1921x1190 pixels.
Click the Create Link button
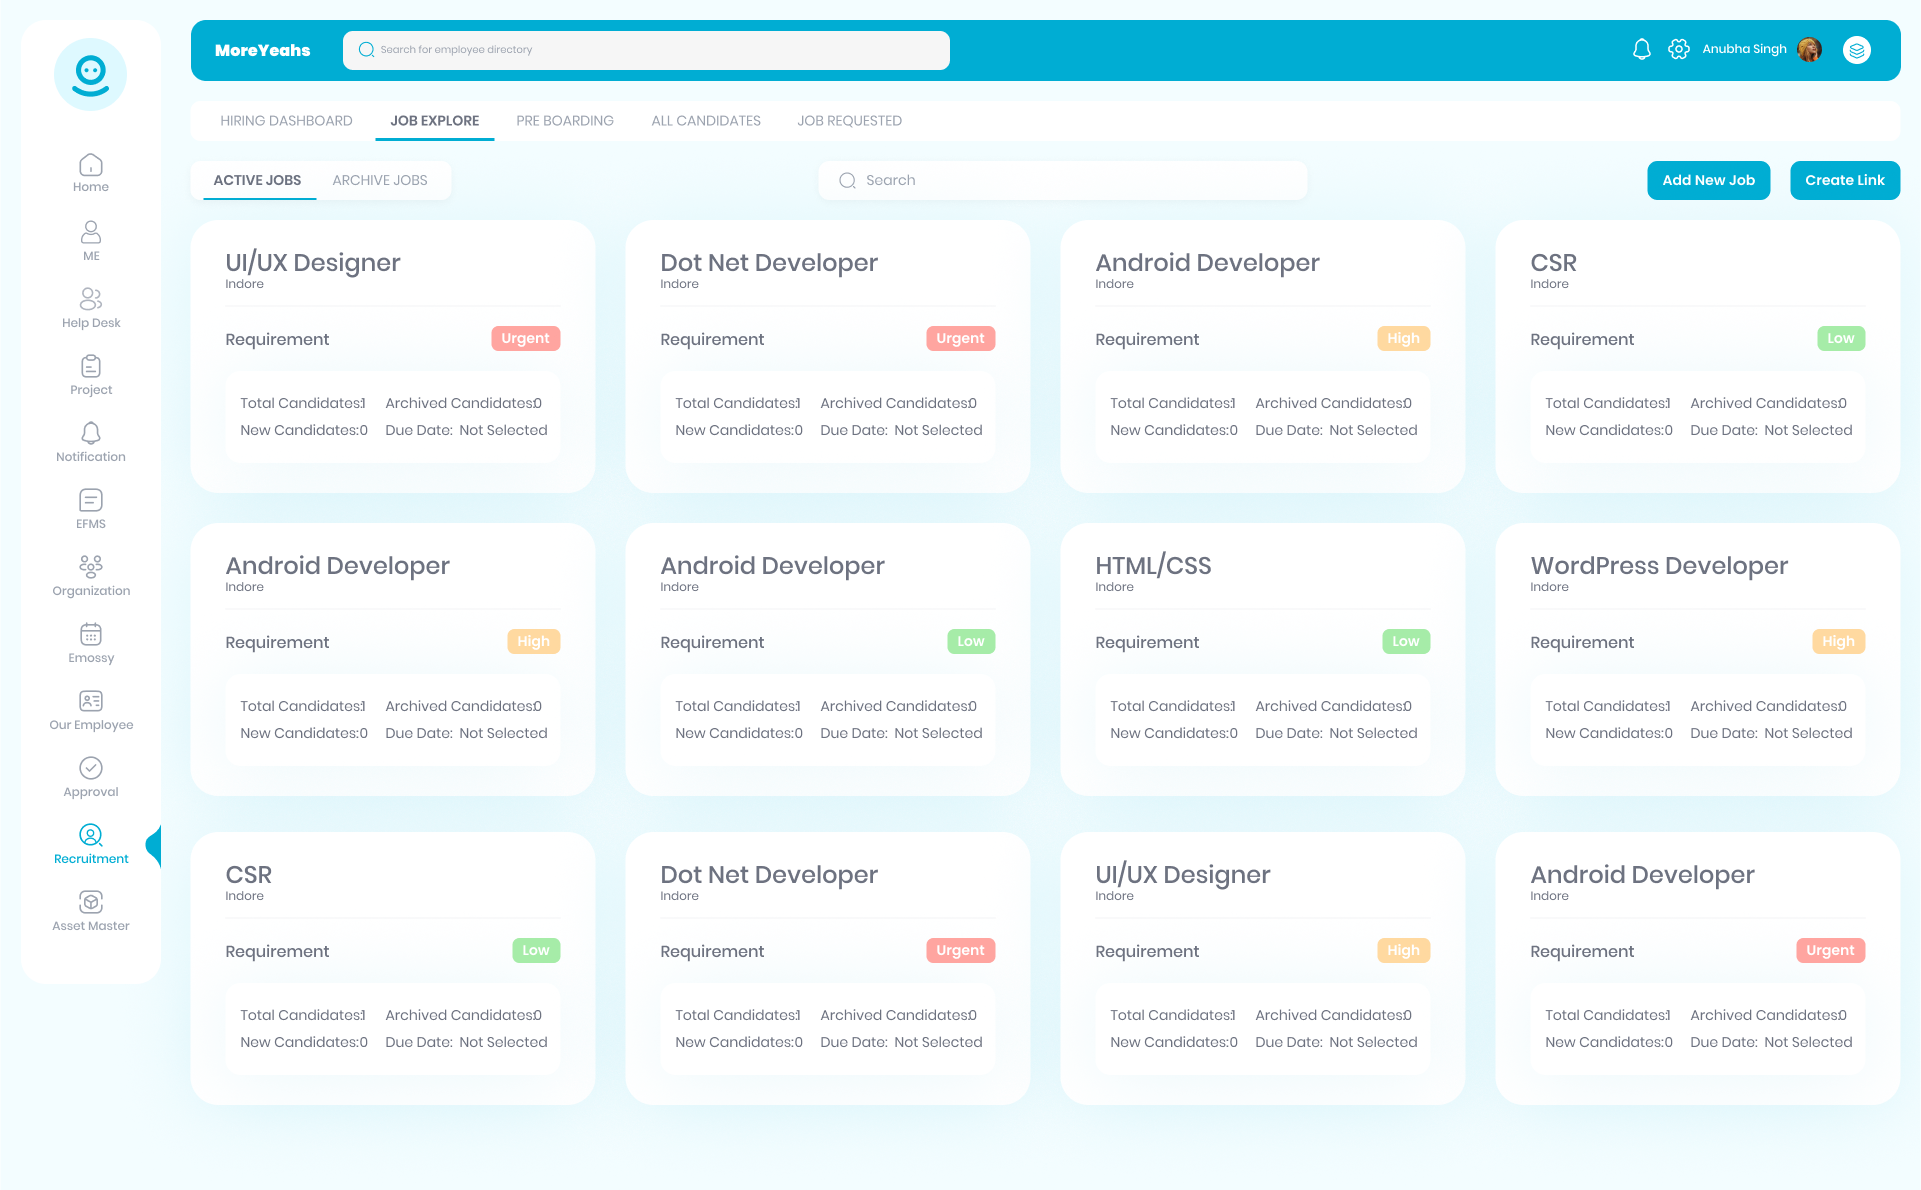click(1845, 180)
